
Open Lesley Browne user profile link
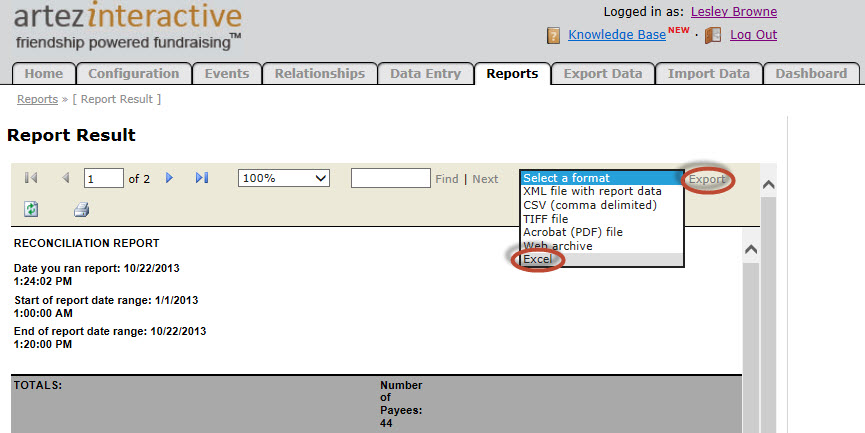point(733,12)
